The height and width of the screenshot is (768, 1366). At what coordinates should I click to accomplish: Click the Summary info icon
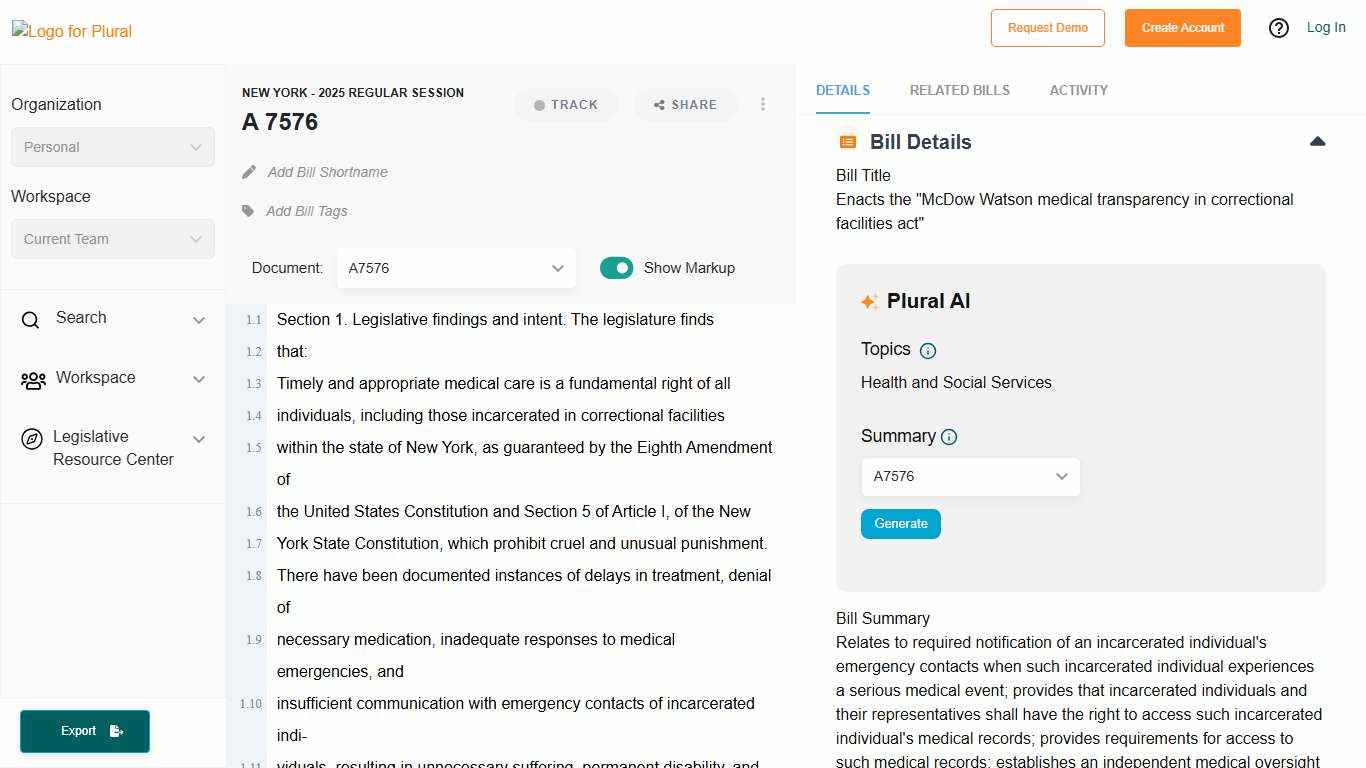pyautogui.click(x=949, y=437)
